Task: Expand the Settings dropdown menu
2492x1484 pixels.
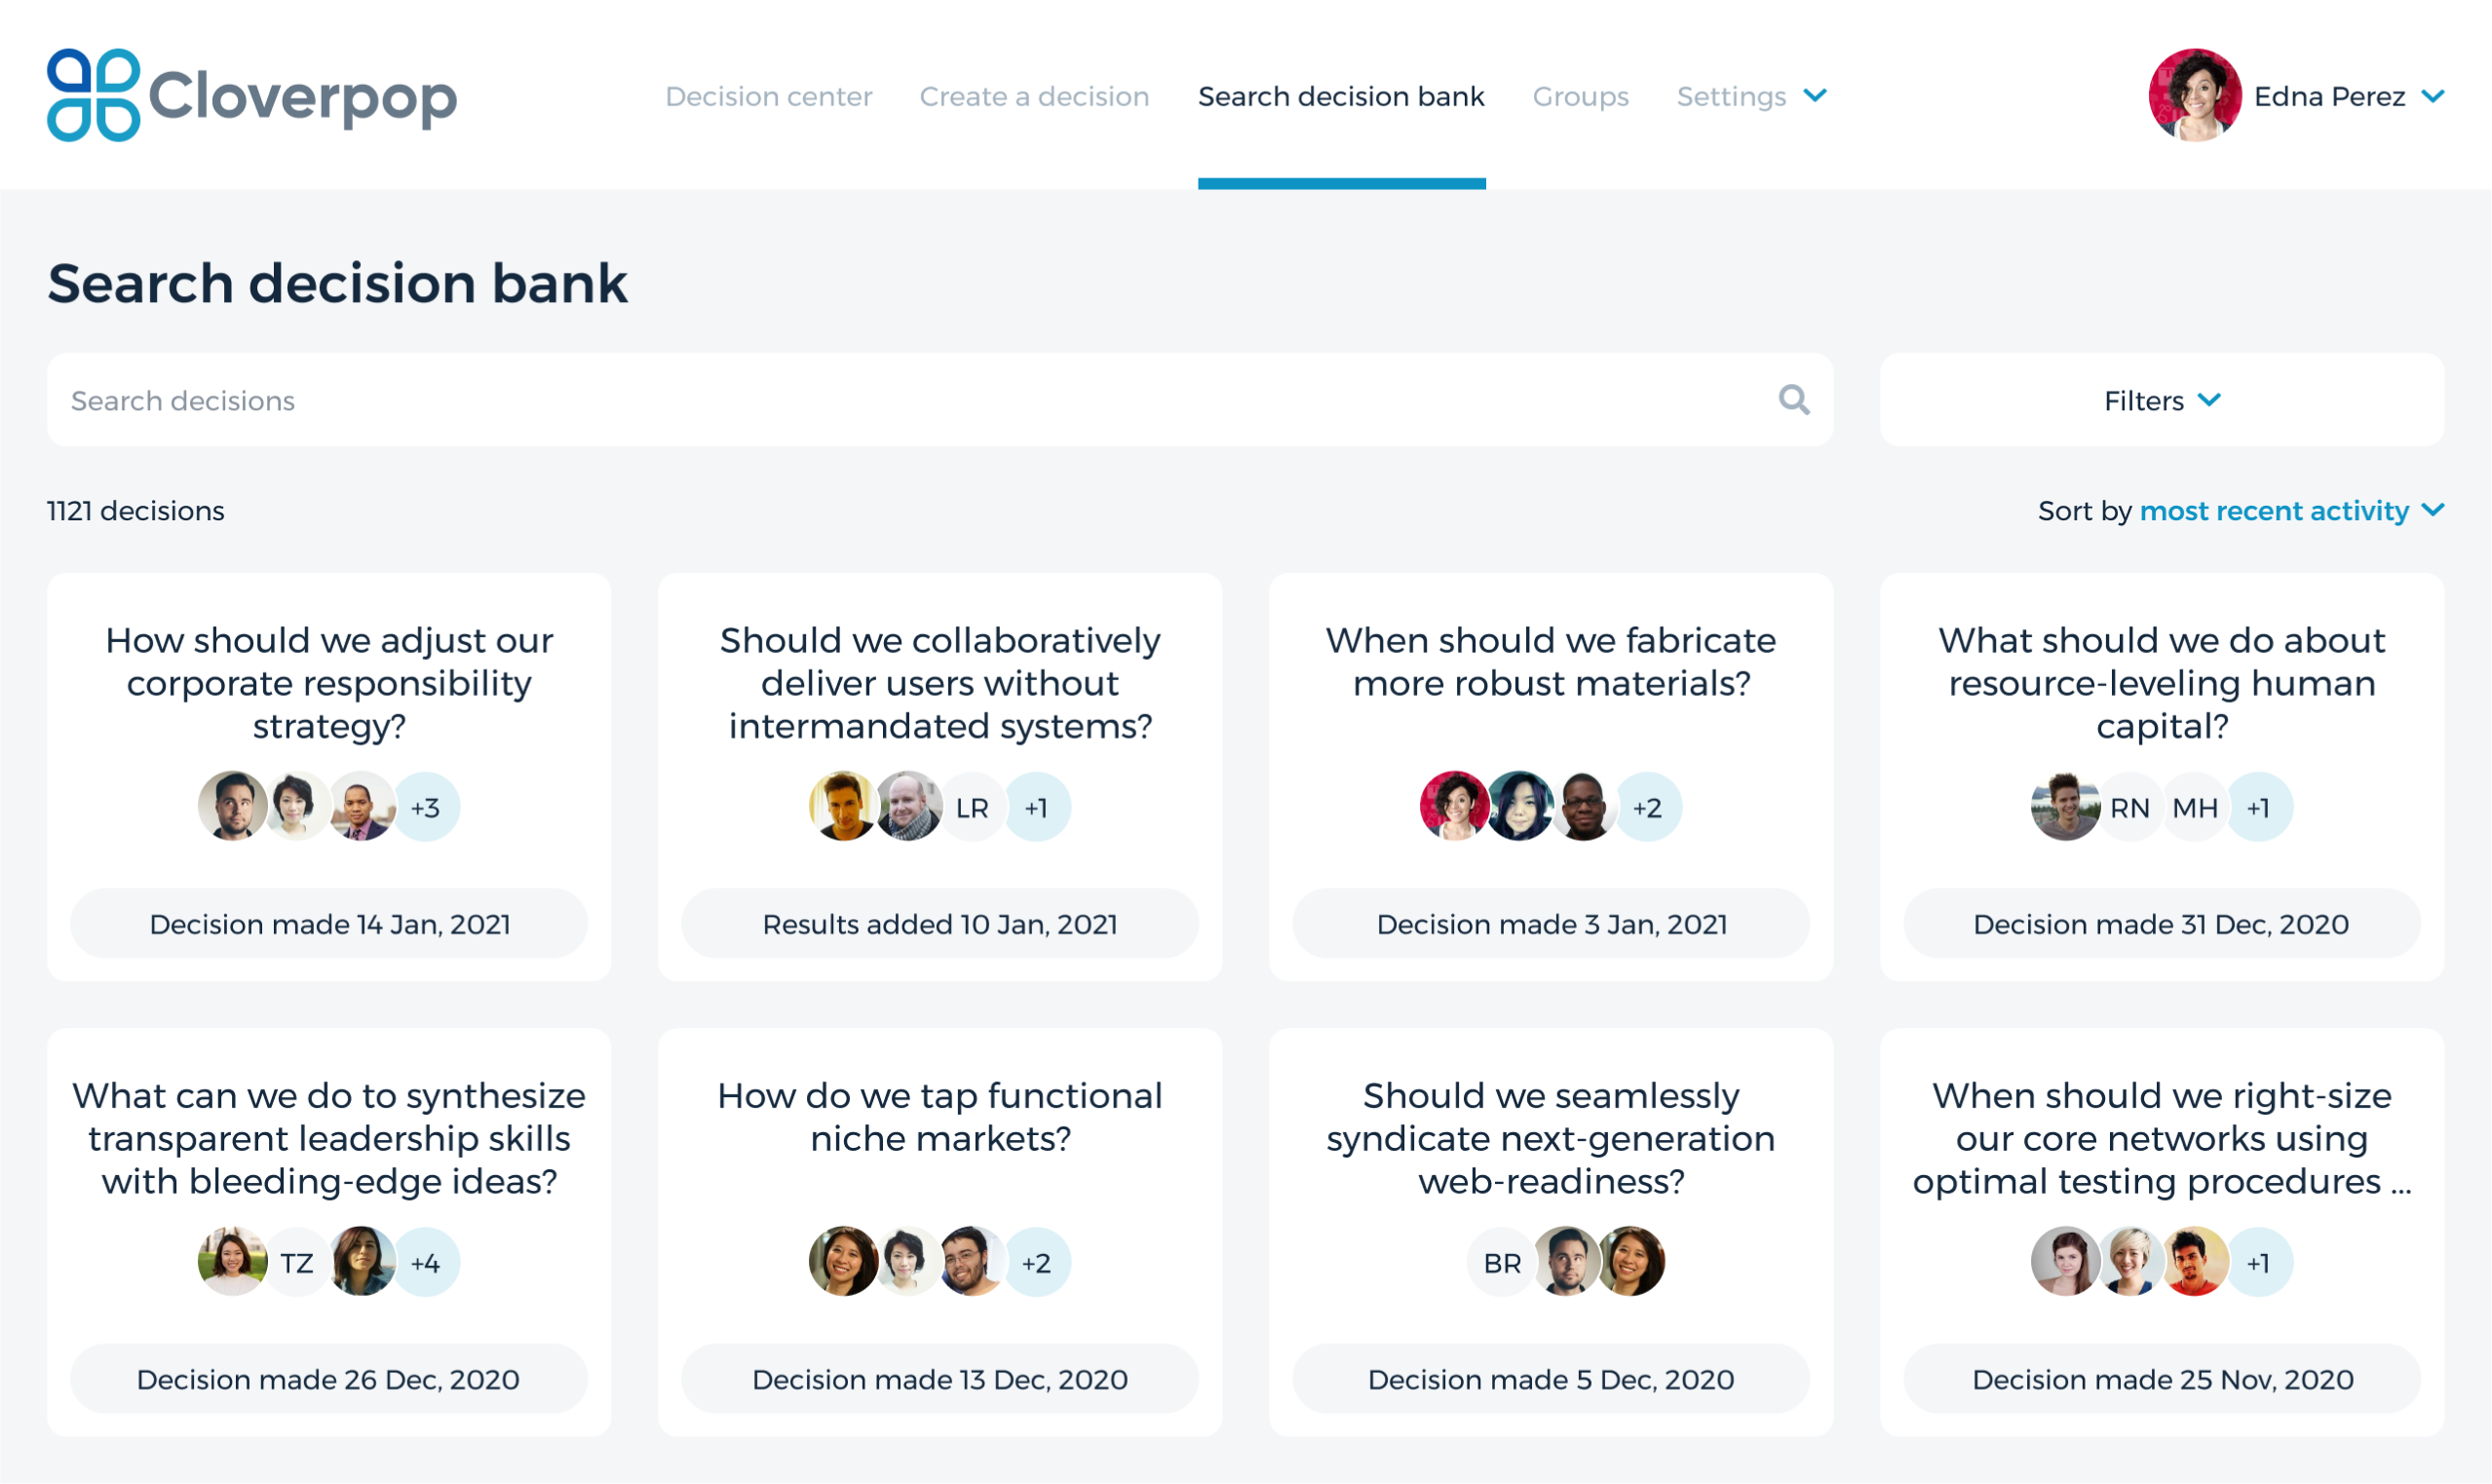Action: click(x=1751, y=96)
